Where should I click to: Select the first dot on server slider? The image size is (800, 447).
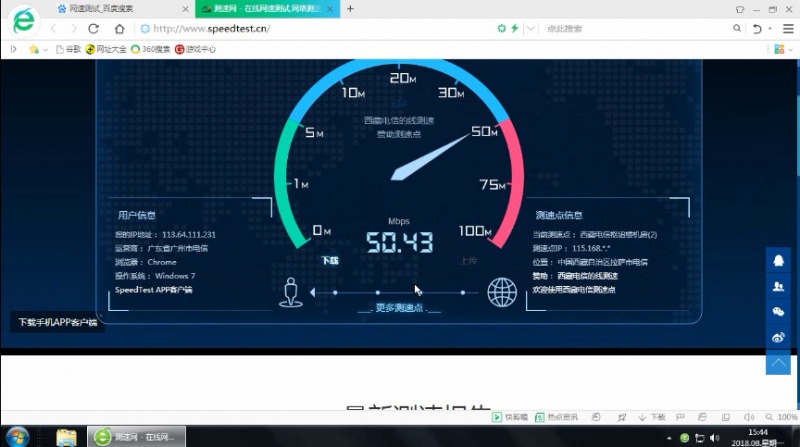(335, 292)
